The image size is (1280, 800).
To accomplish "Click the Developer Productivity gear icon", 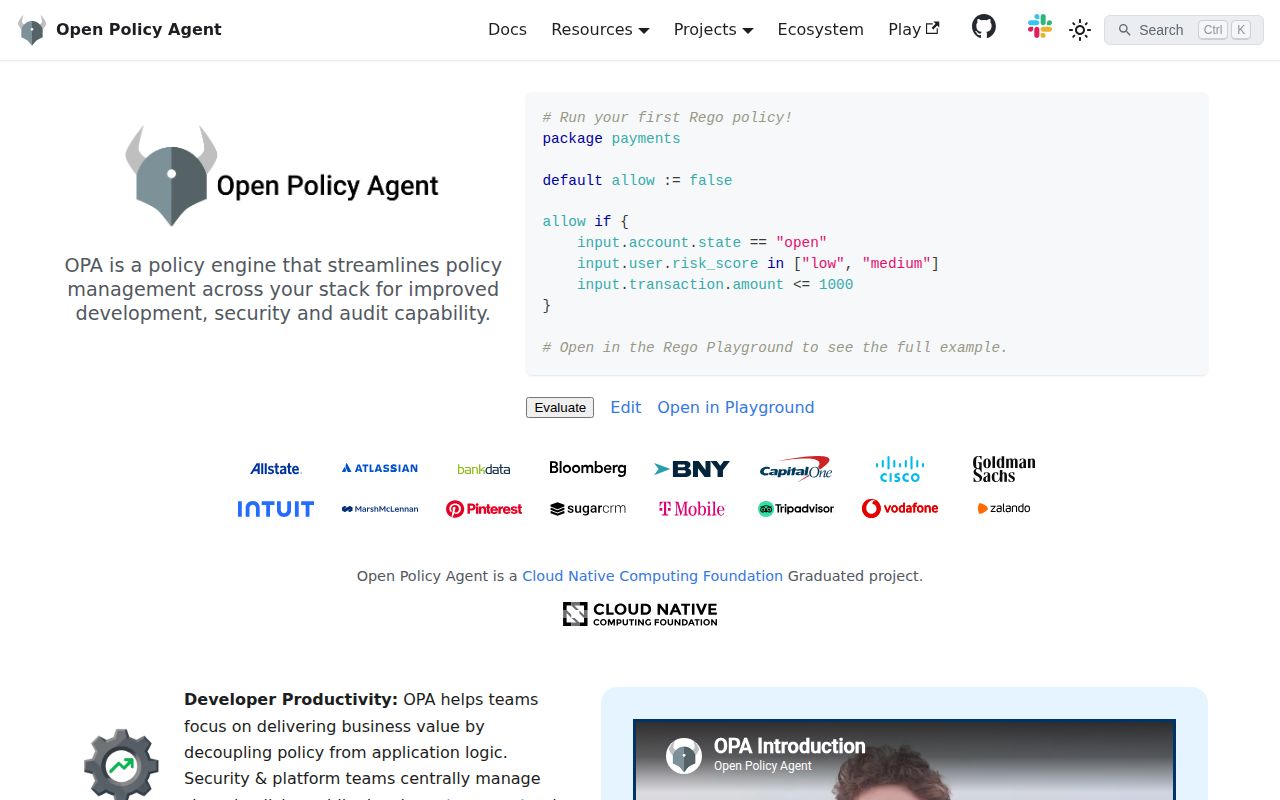I will coord(121,767).
